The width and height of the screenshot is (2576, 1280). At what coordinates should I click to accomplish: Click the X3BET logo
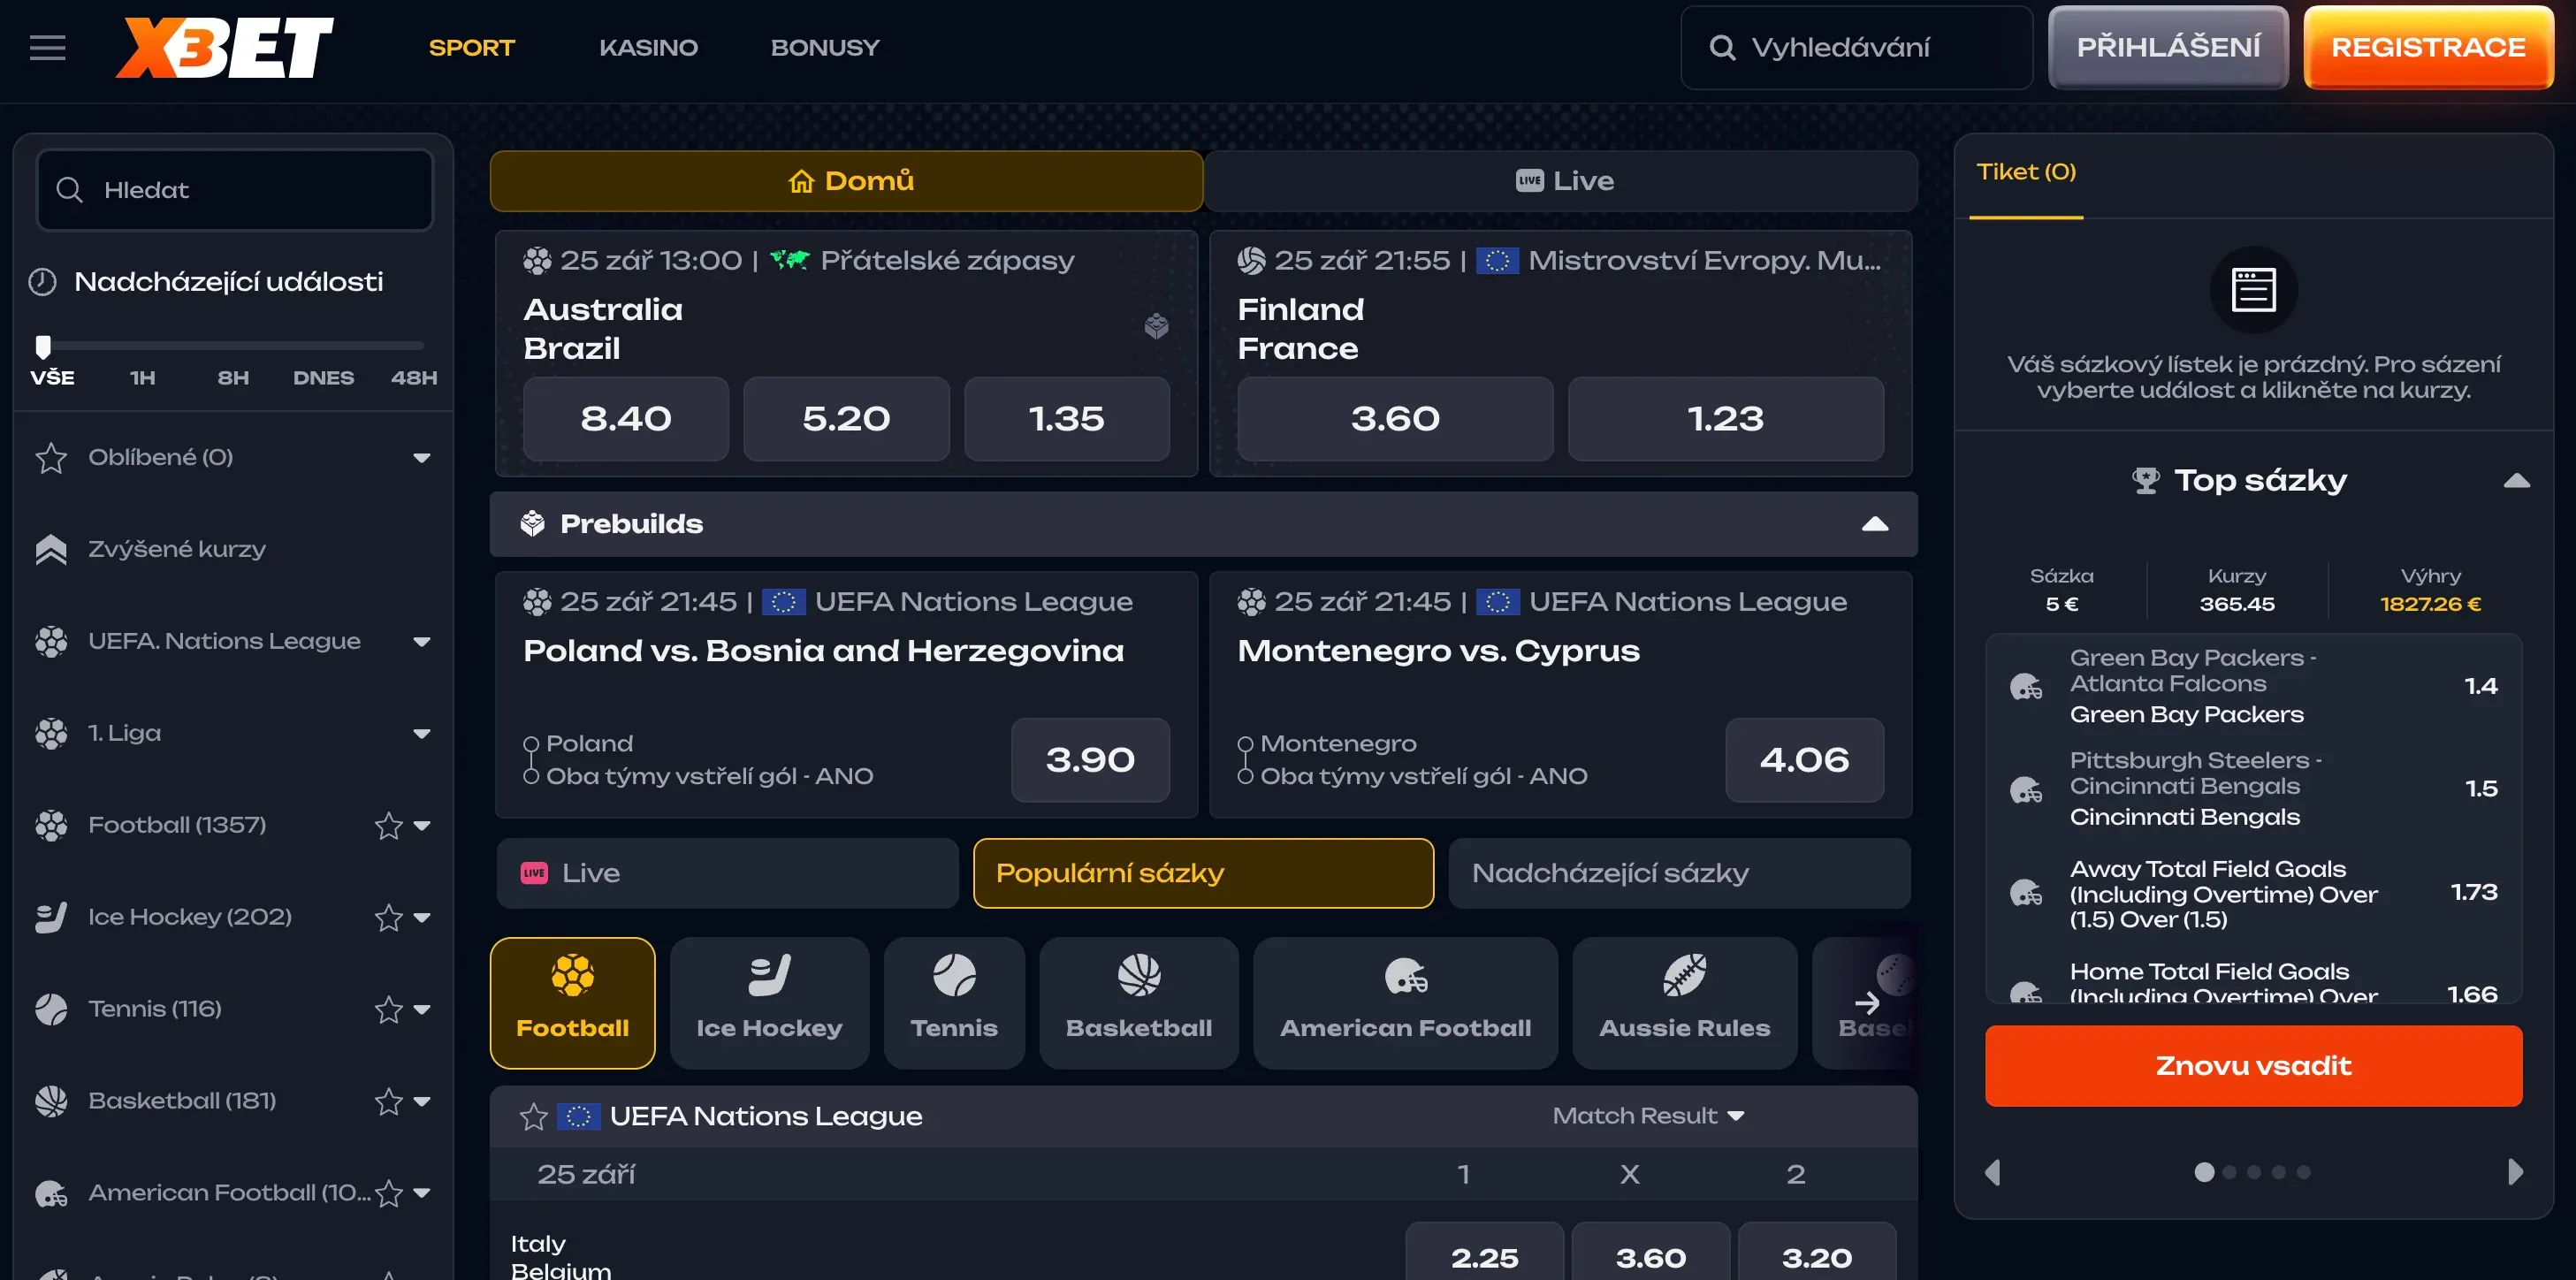(224, 47)
